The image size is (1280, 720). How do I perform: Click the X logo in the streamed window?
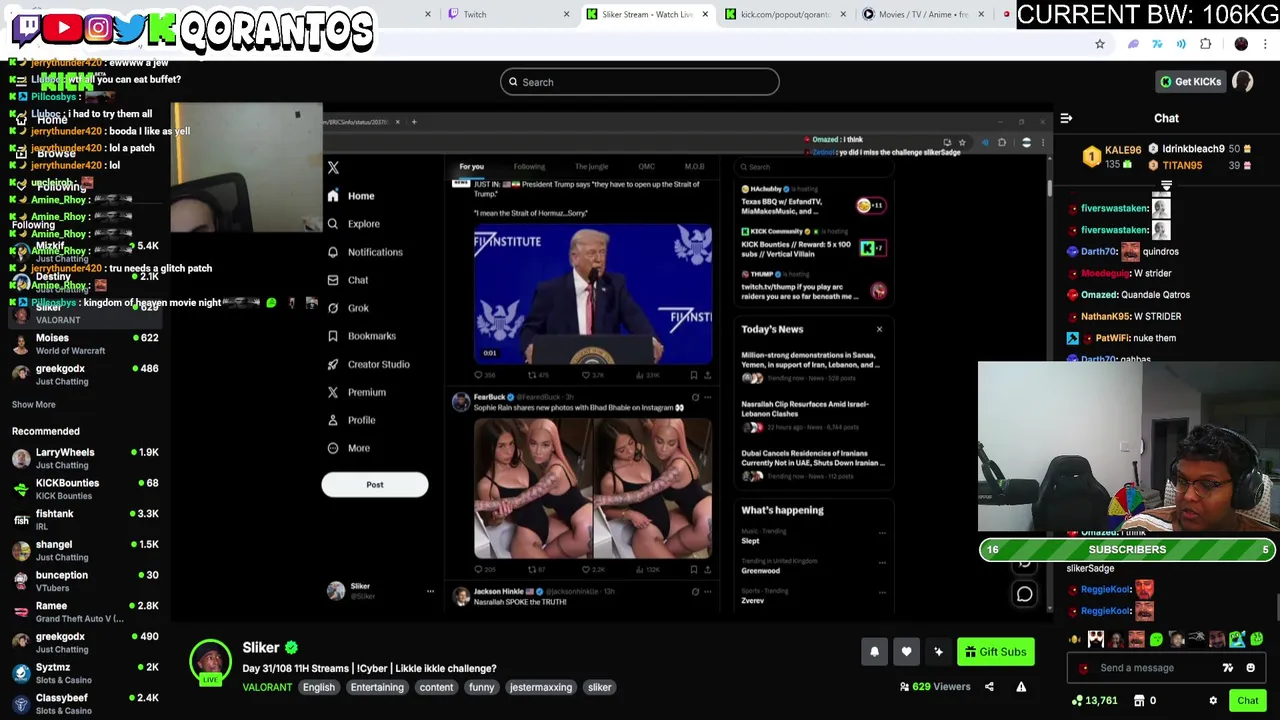[x=333, y=168]
